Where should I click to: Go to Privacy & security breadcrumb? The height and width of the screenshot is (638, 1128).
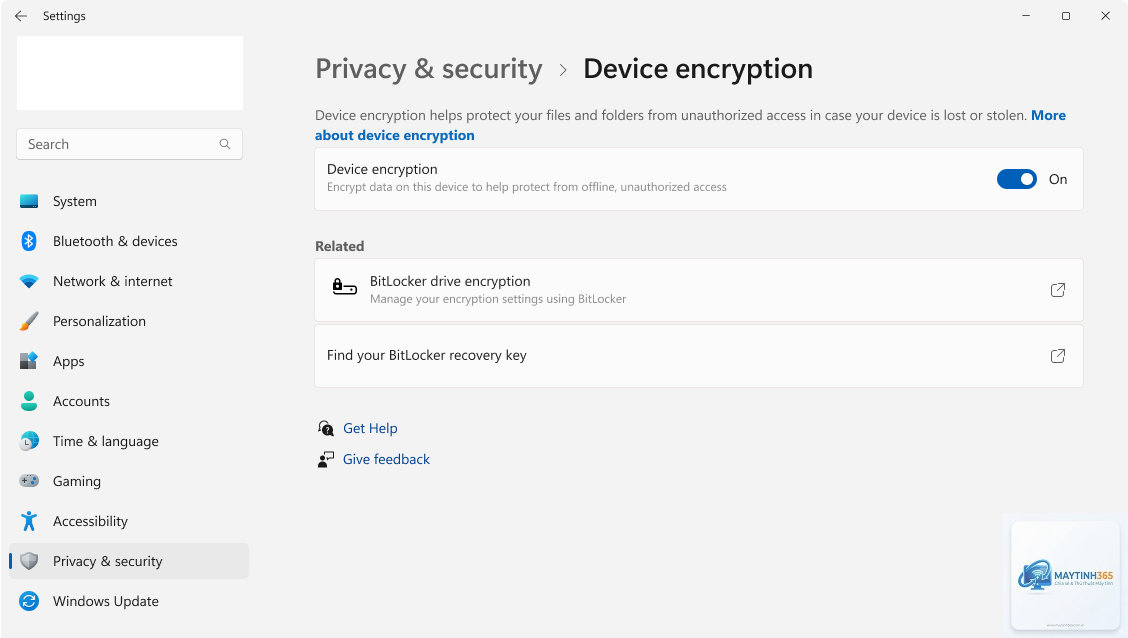[x=429, y=69]
